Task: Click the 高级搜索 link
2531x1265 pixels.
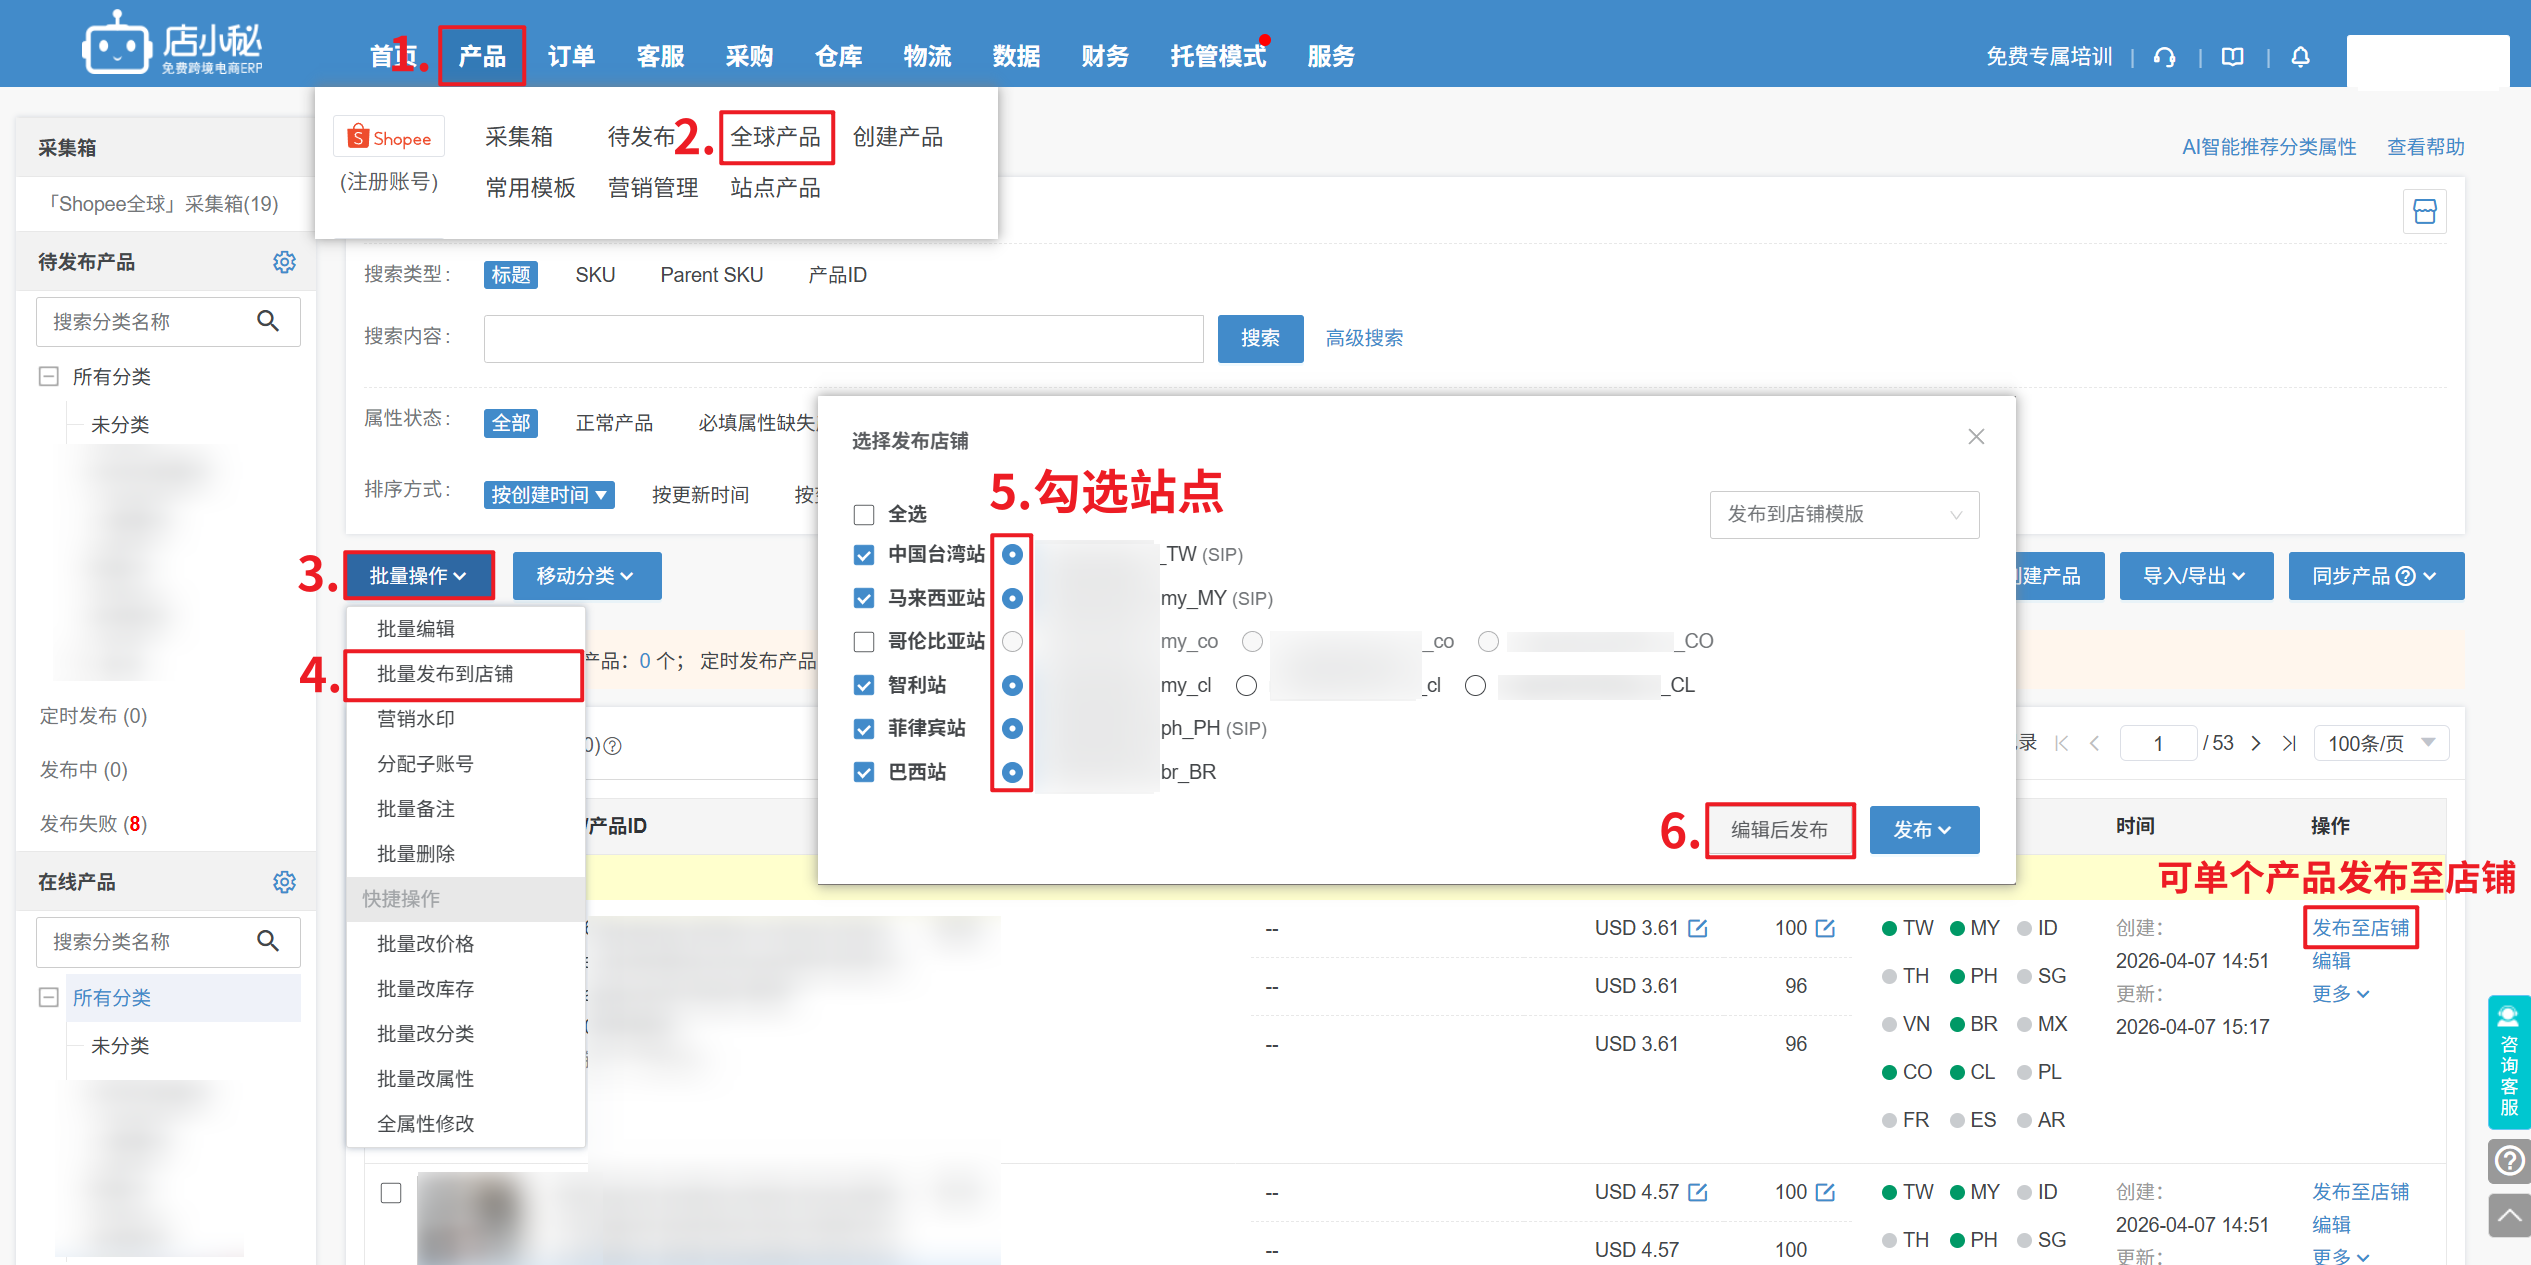Action: (1364, 338)
